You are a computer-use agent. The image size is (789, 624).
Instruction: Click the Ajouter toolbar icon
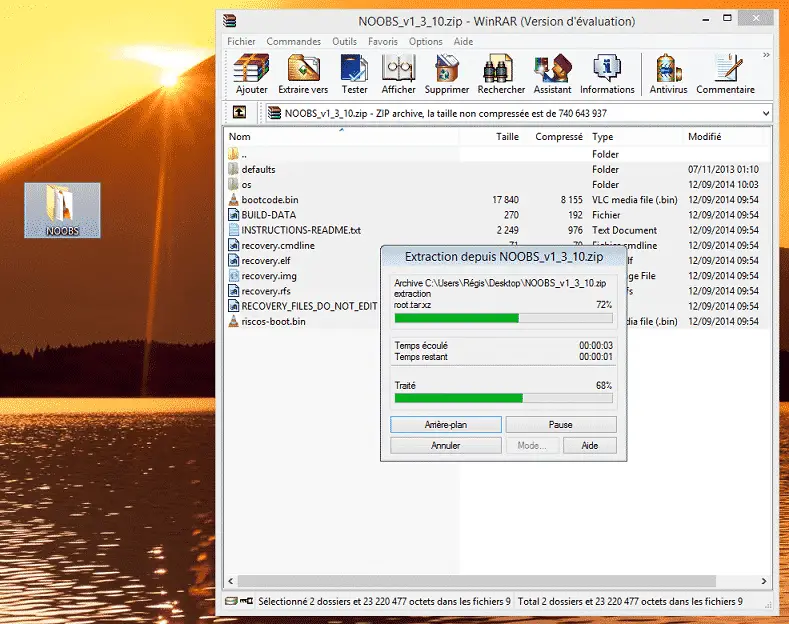[x=252, y=74]
